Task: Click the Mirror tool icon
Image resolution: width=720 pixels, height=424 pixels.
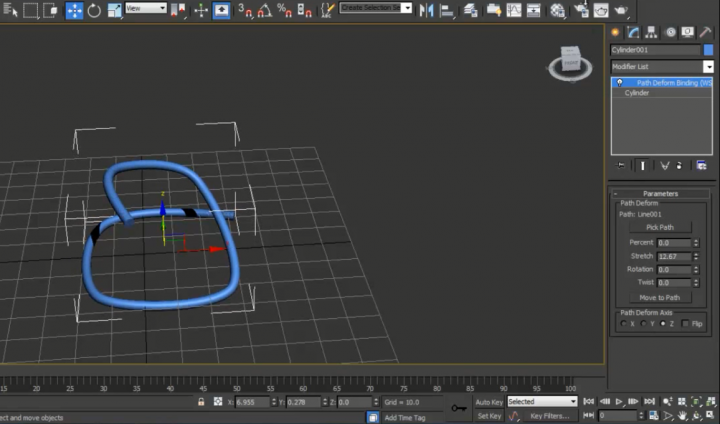Action: click(x=426, y=11)
